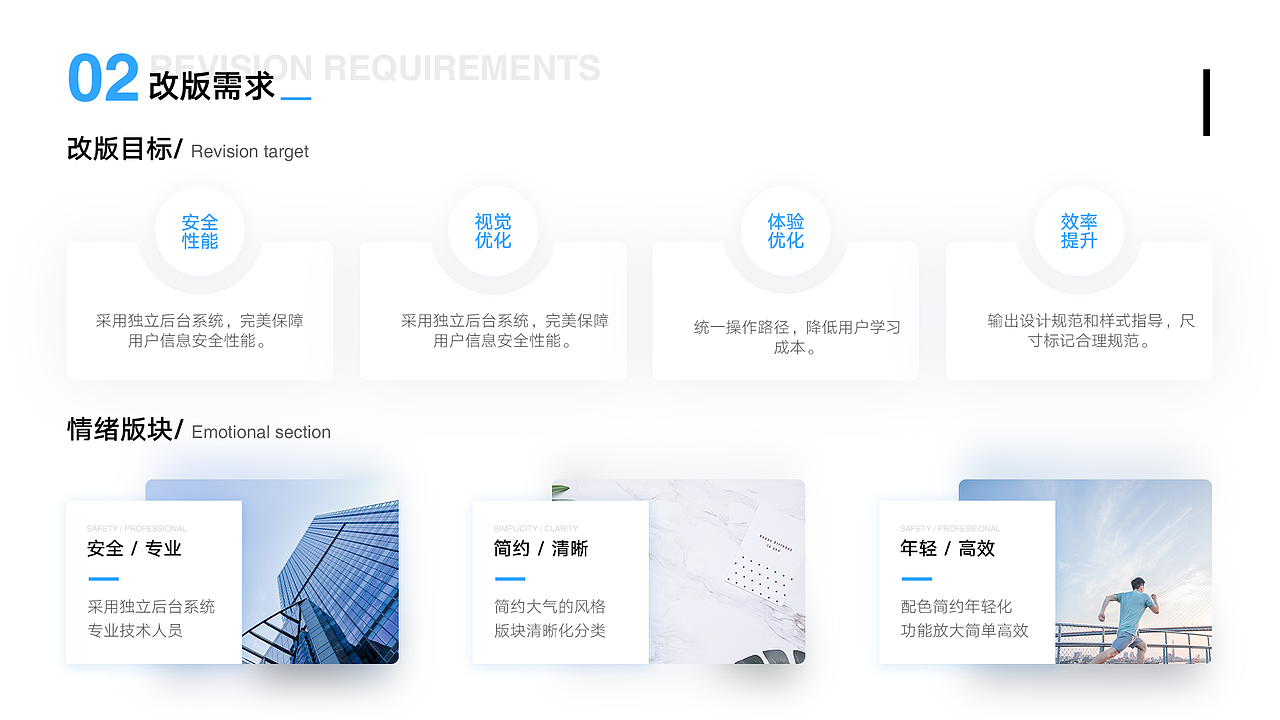The image size is (1280, 720).
Task: Click the black vertical bar top right
Action: (1206, 103)
